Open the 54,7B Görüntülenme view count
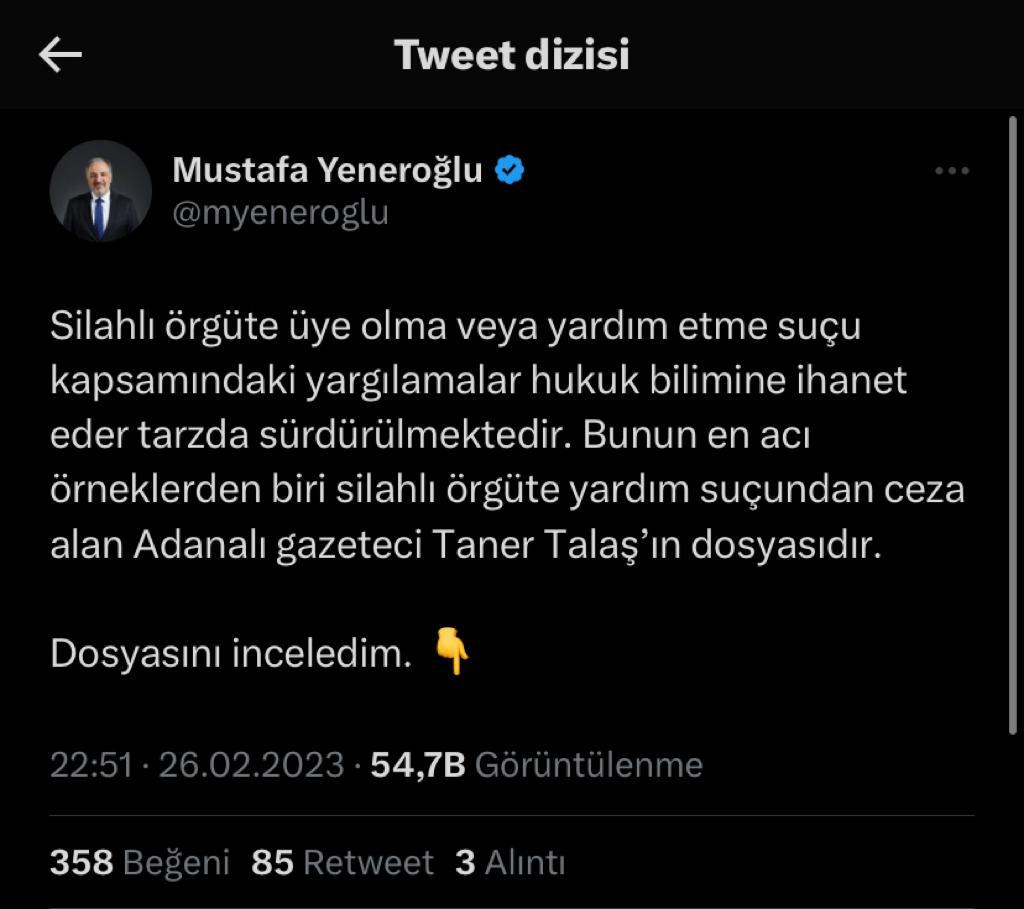This screenshot has width=1024, height=909. click(537, 765)
